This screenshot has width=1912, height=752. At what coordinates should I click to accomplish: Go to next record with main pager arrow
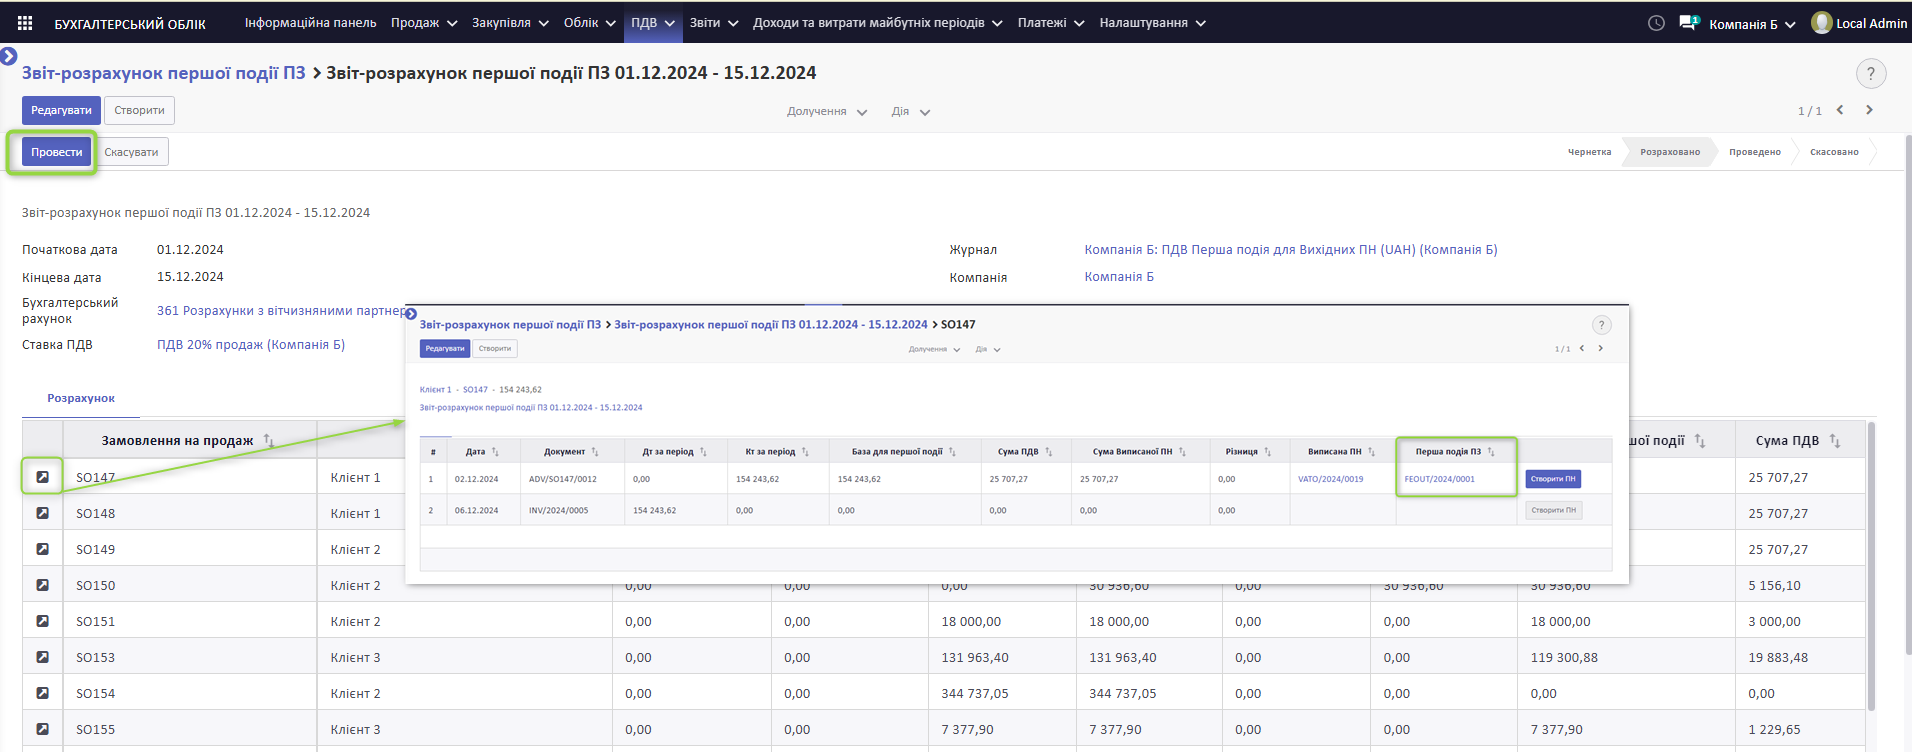point(1869,110)
